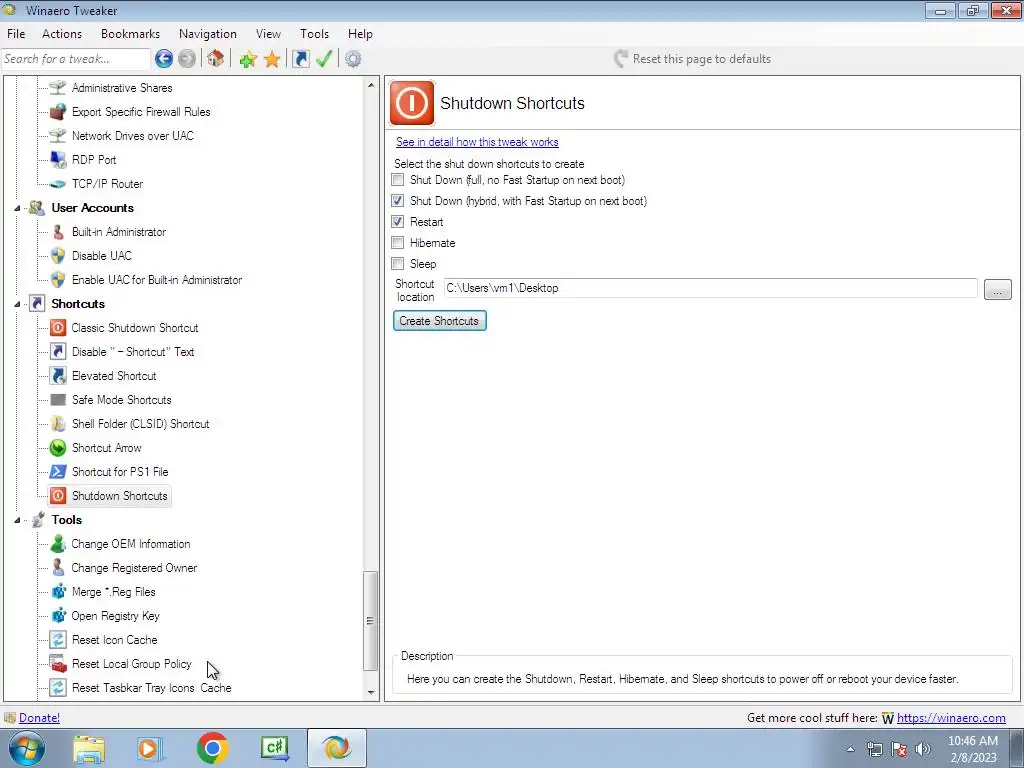Click the RDP Port icon in tree

(x=58, y=159)
